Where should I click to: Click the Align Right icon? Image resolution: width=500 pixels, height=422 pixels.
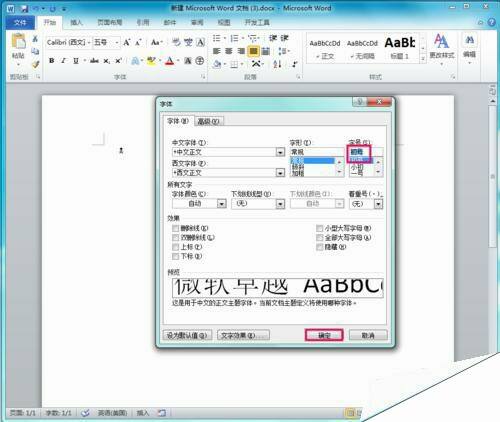coord(241,51)
